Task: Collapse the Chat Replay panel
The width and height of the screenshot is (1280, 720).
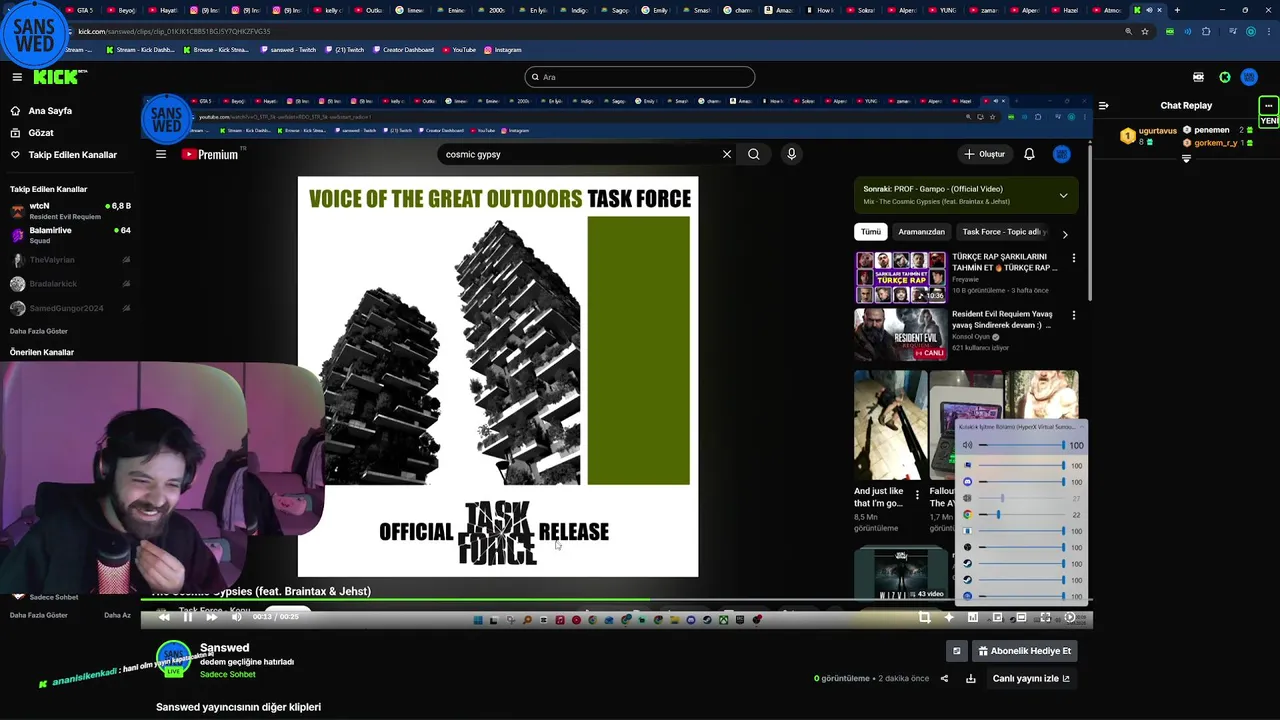Action: (1103, 105)
